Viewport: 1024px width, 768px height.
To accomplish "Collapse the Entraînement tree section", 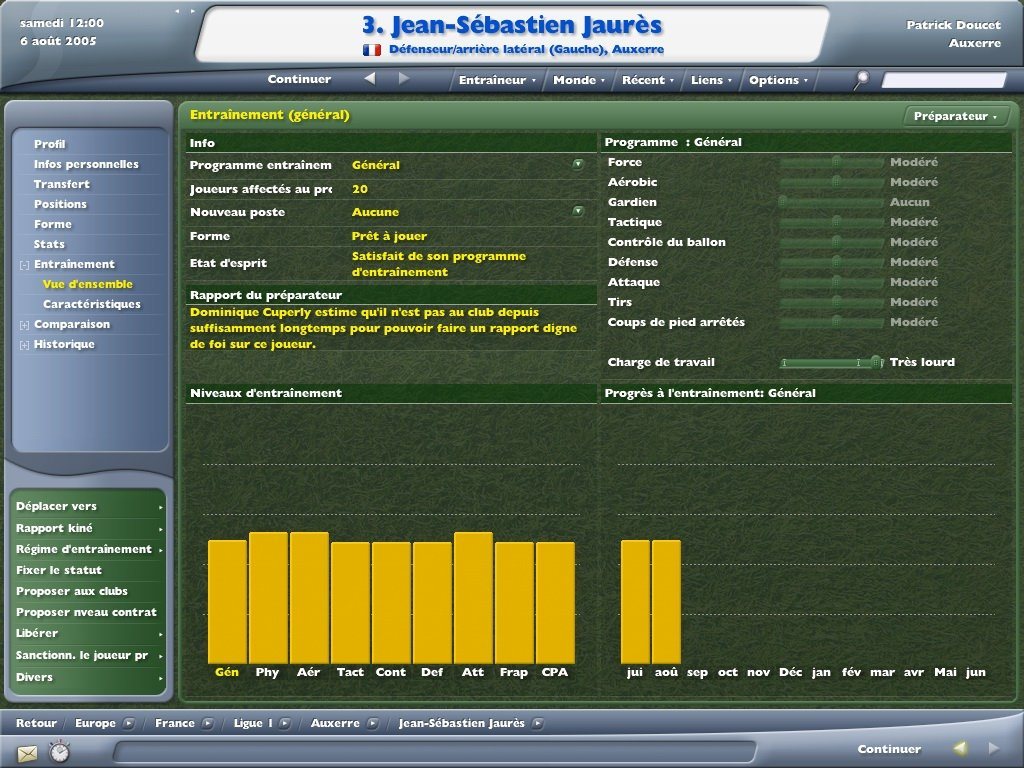I will click(x=24, y=265).
